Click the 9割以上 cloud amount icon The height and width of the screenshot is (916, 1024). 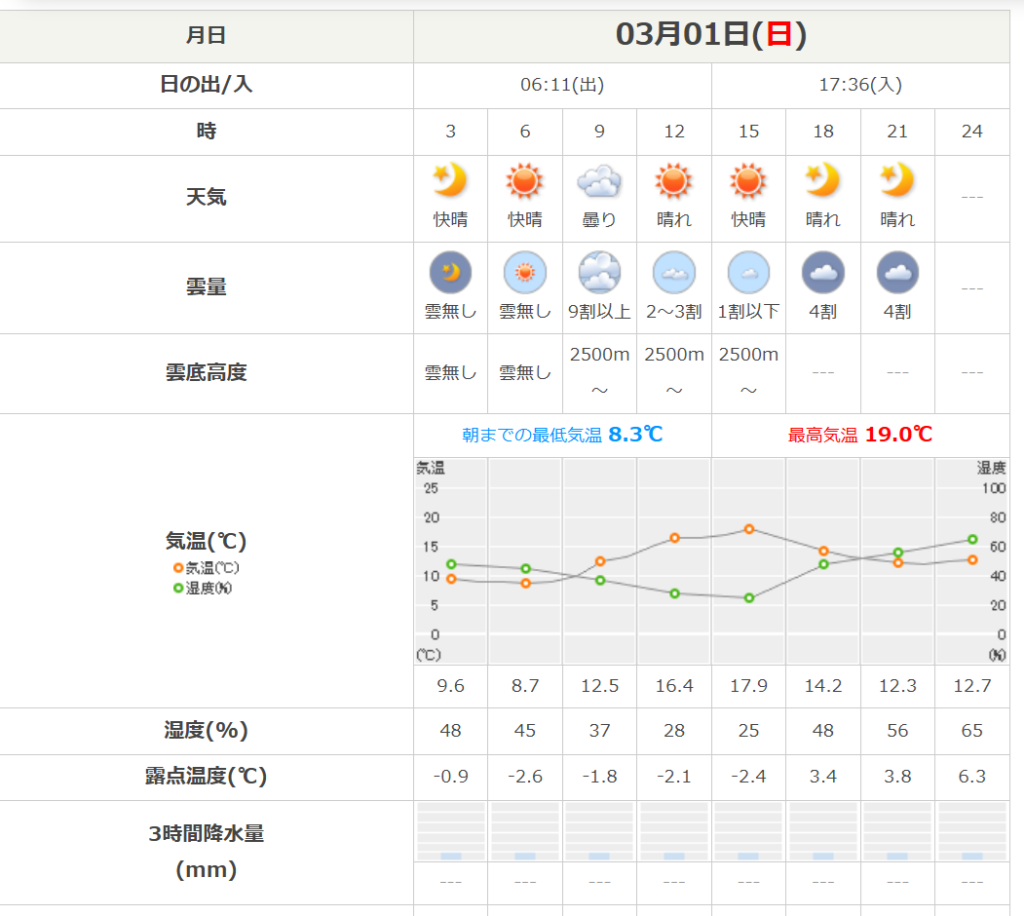tap(599, 272)
